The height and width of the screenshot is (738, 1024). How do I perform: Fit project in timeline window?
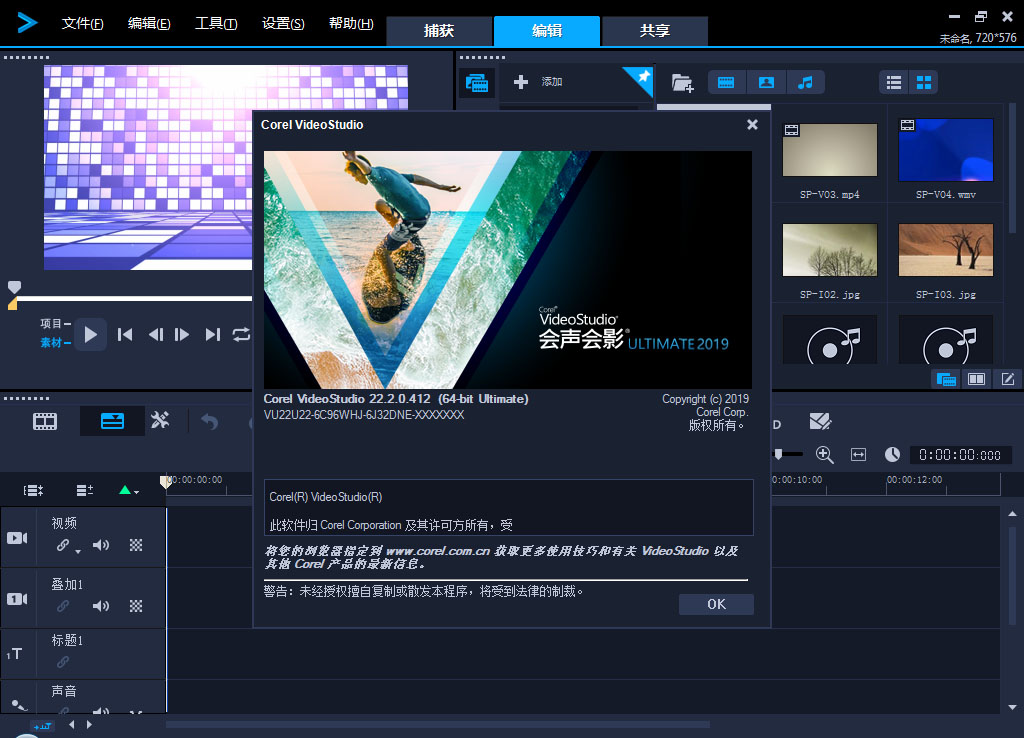click(x=858, y=455)
